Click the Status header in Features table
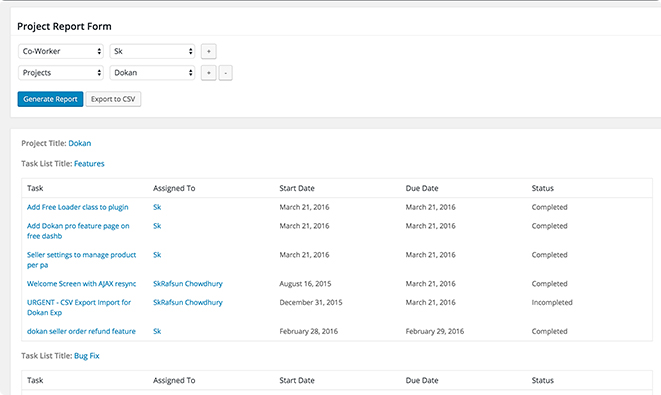The height and width of the screenshot is (395, 661). point(543,188)
